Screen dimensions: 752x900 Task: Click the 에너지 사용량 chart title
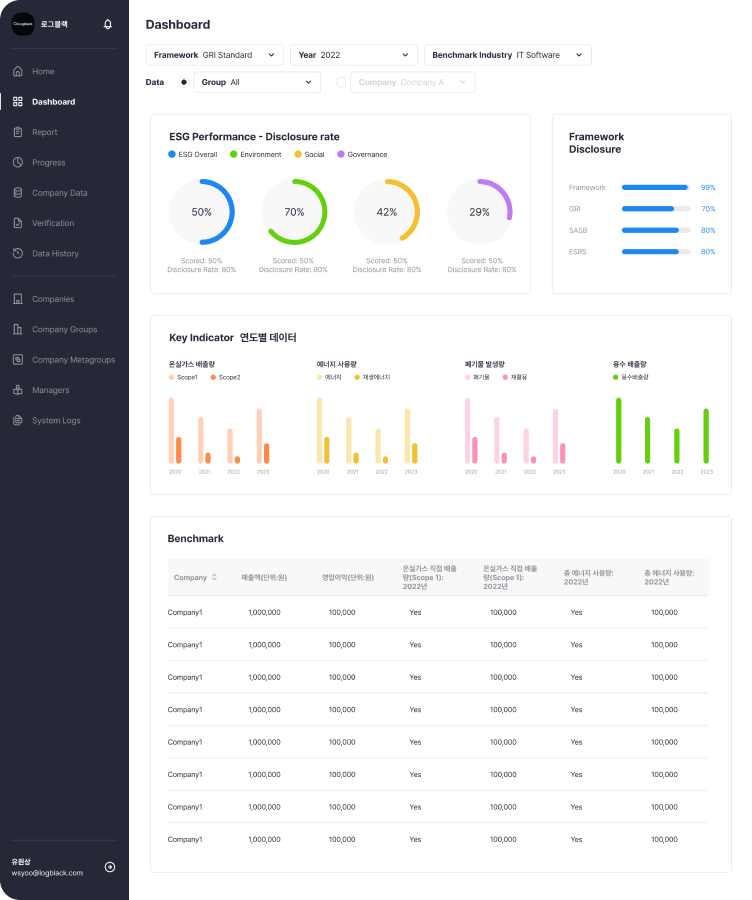point(336,364)
